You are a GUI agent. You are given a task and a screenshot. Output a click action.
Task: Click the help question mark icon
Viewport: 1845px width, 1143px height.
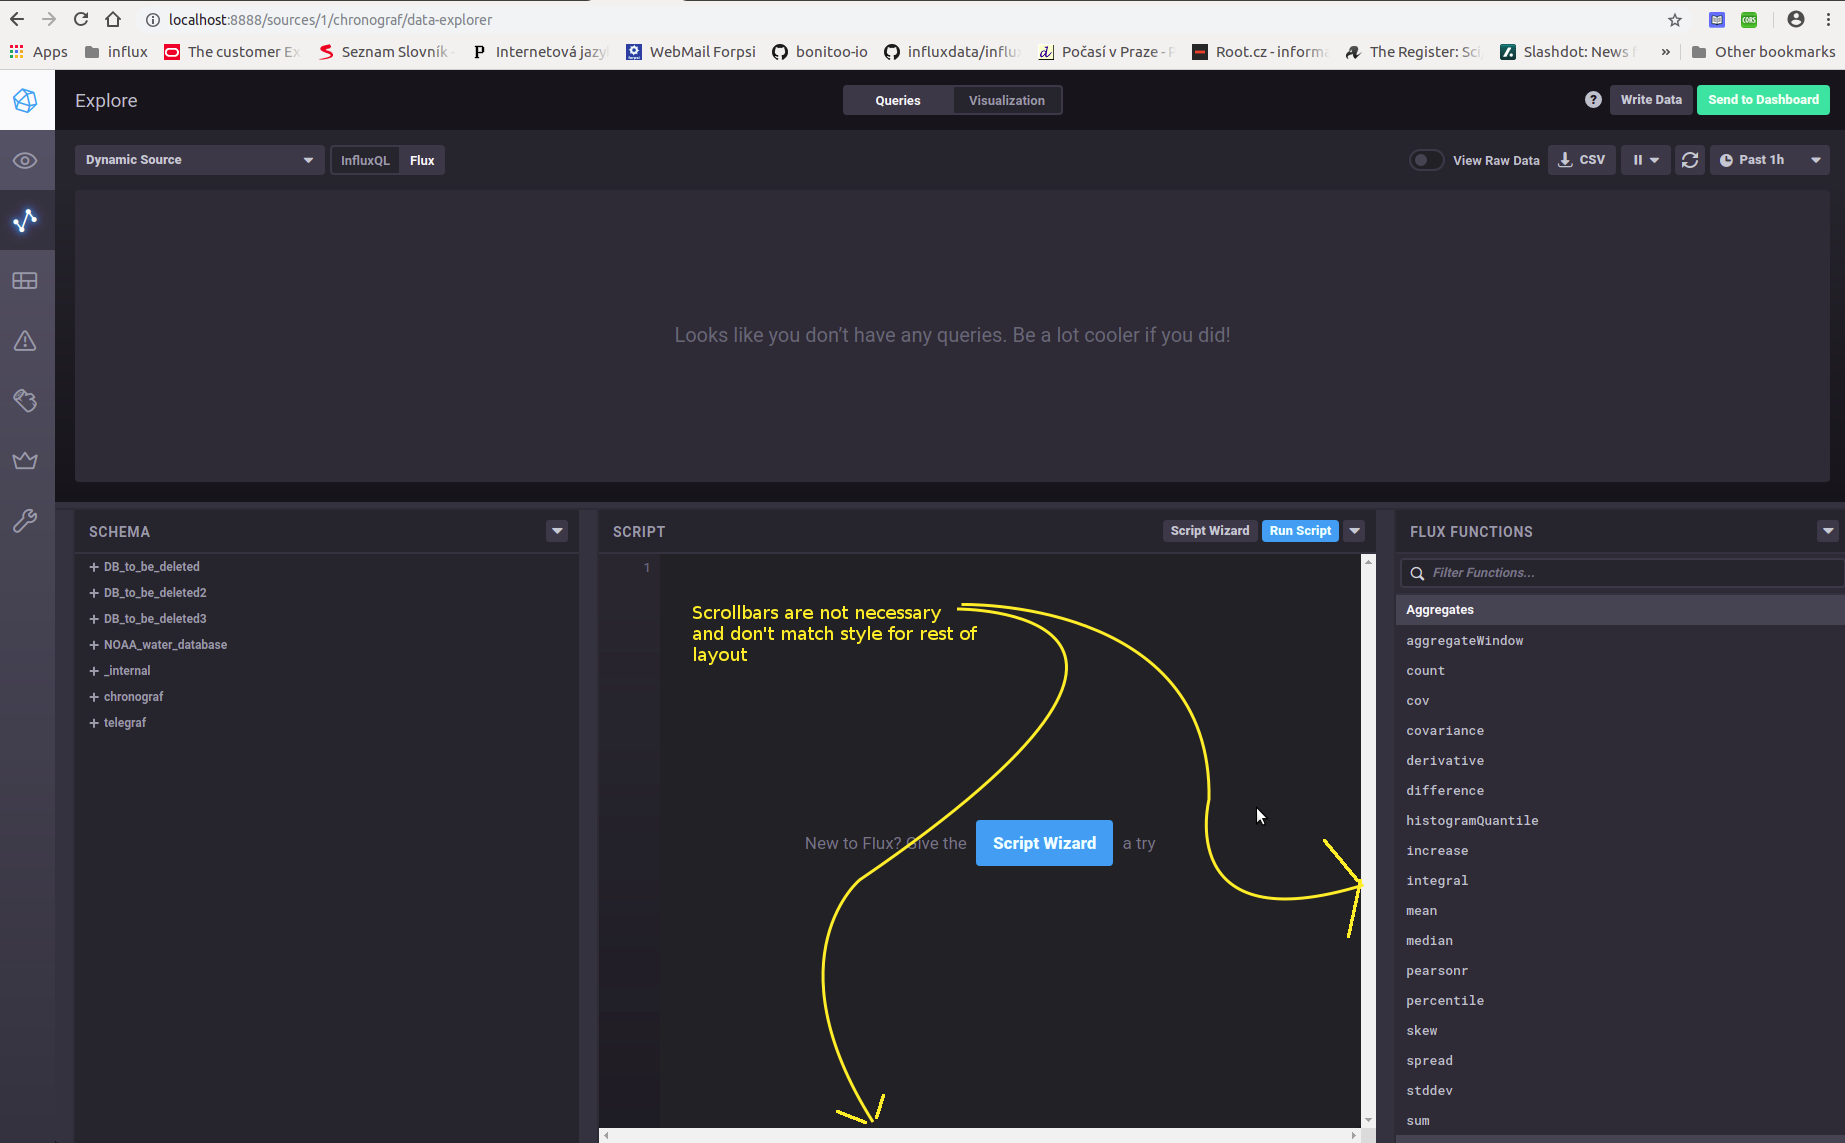pos(1592,99)
